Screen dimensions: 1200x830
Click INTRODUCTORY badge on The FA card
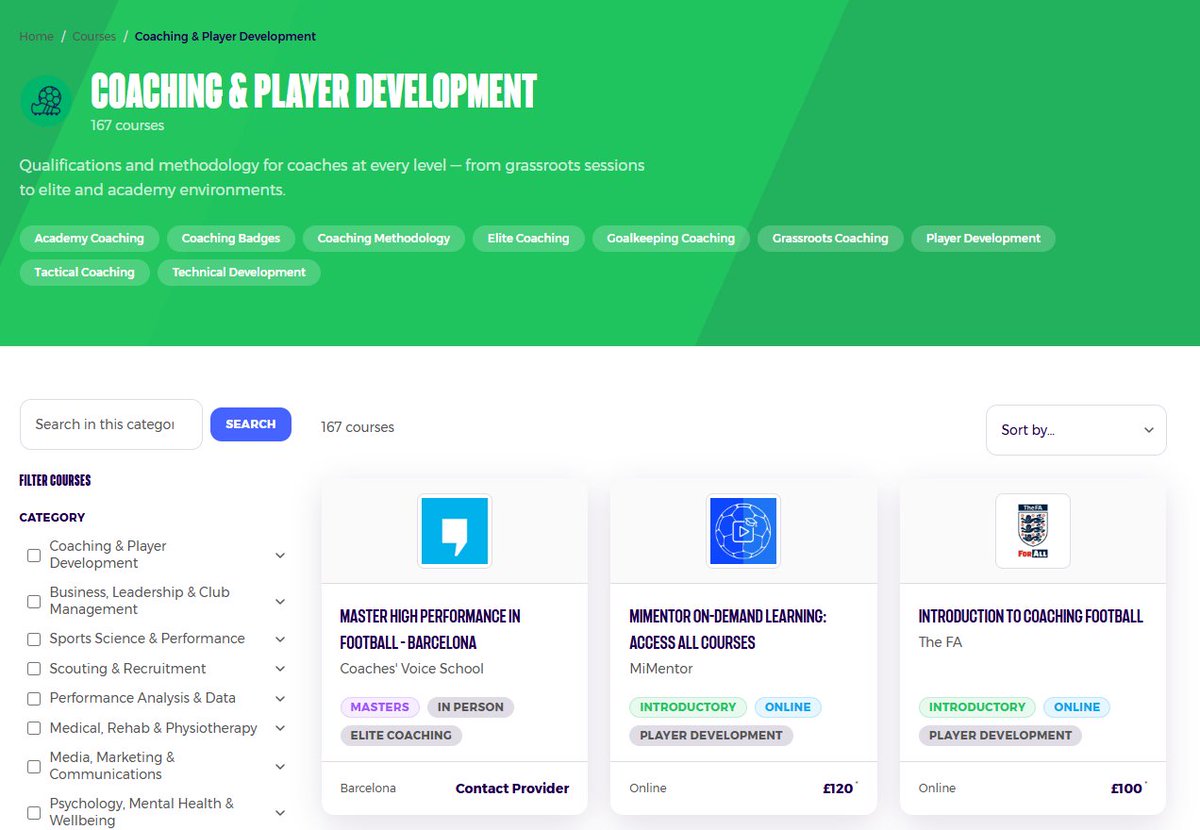977,707
